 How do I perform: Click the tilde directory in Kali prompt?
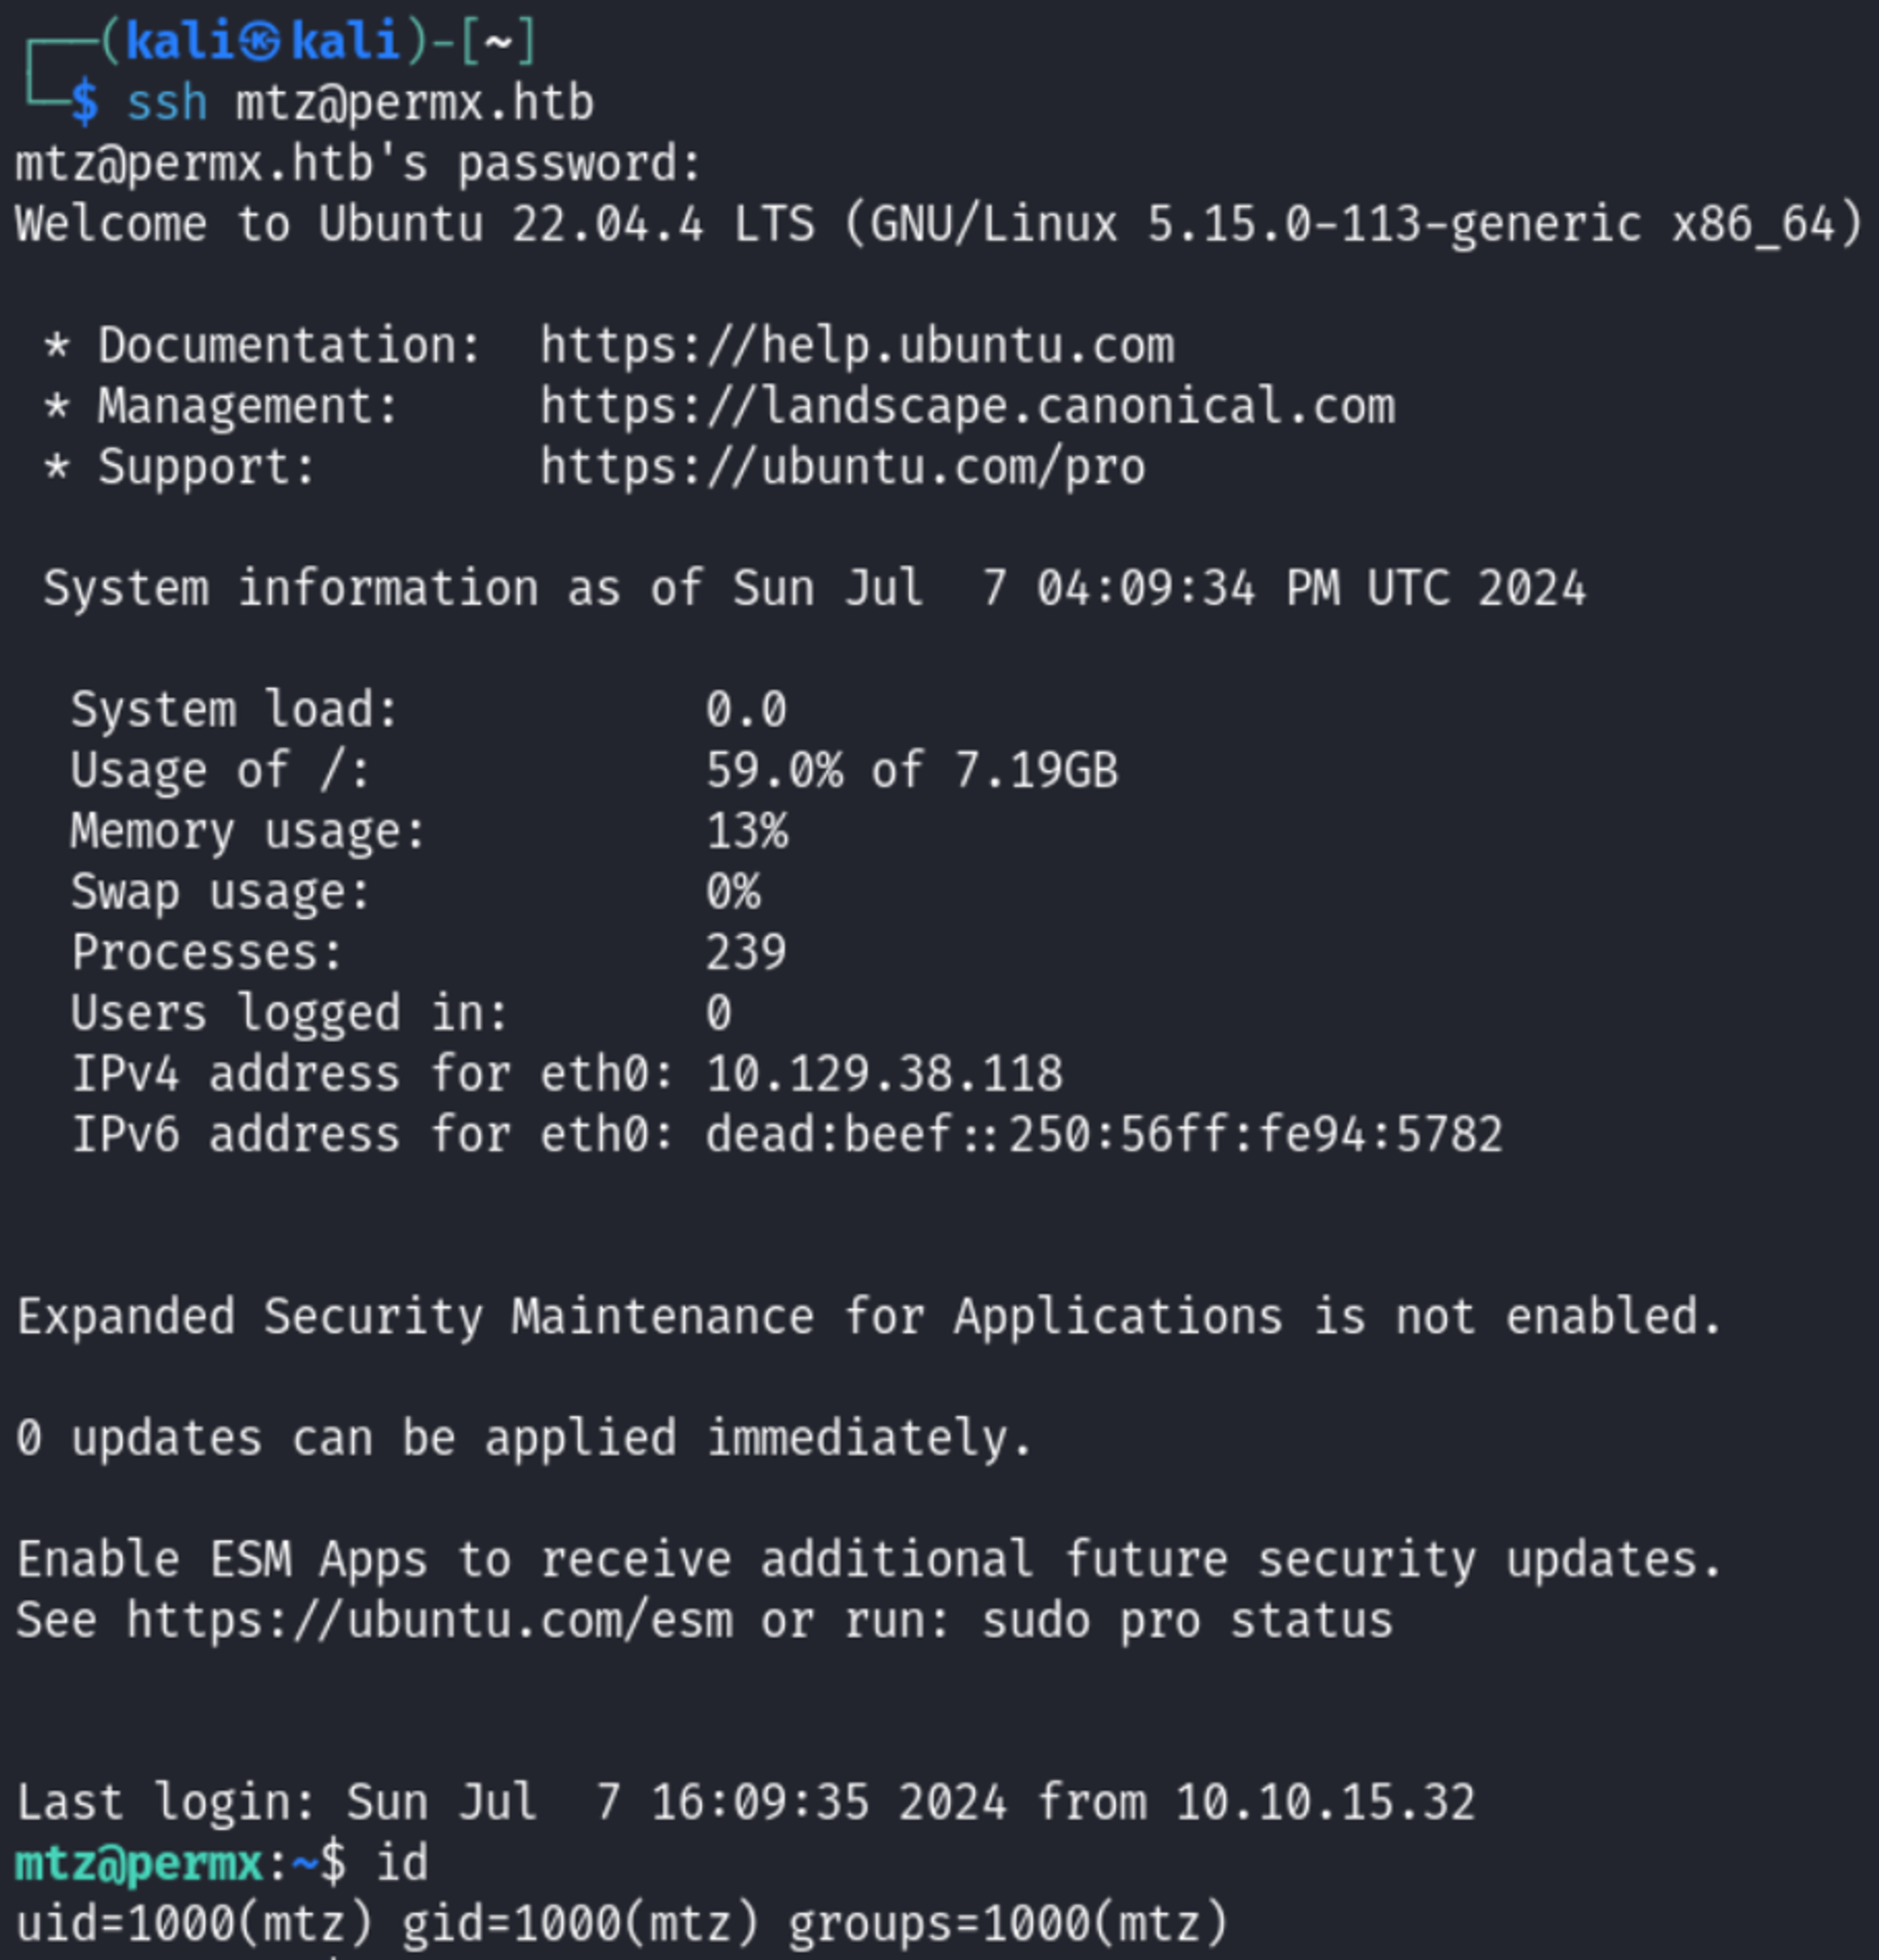[x=497, y=42]
